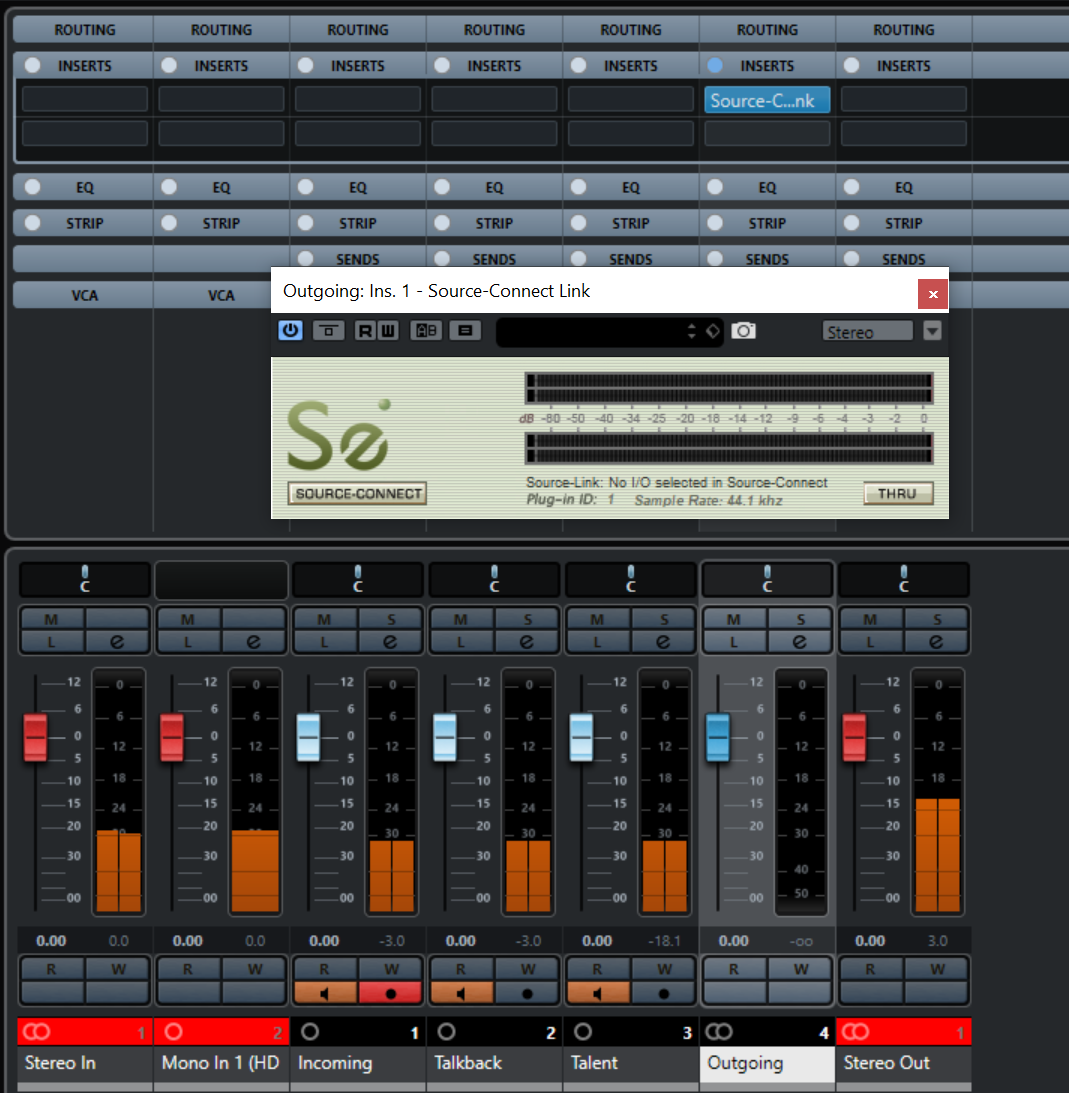
Task: Select the Source-C...nk insert slot
Action: [766, 101]
